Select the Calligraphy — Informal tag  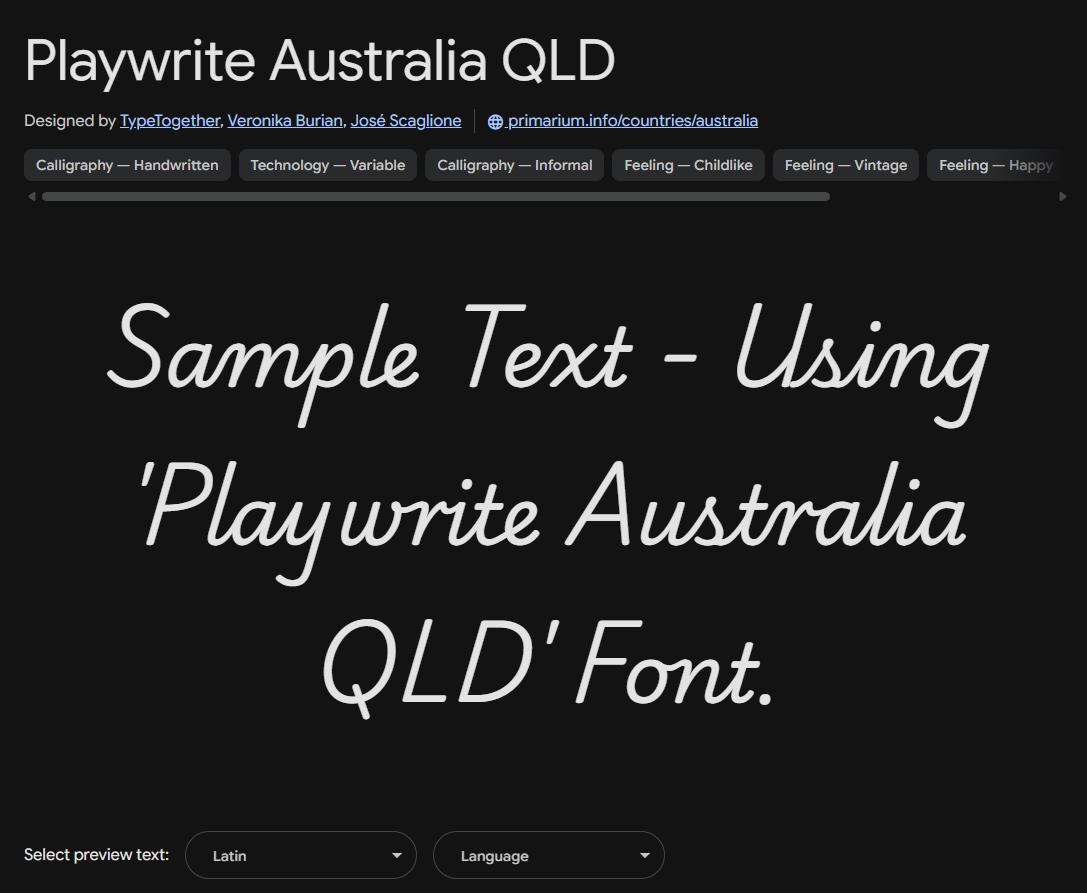(514, 165)
